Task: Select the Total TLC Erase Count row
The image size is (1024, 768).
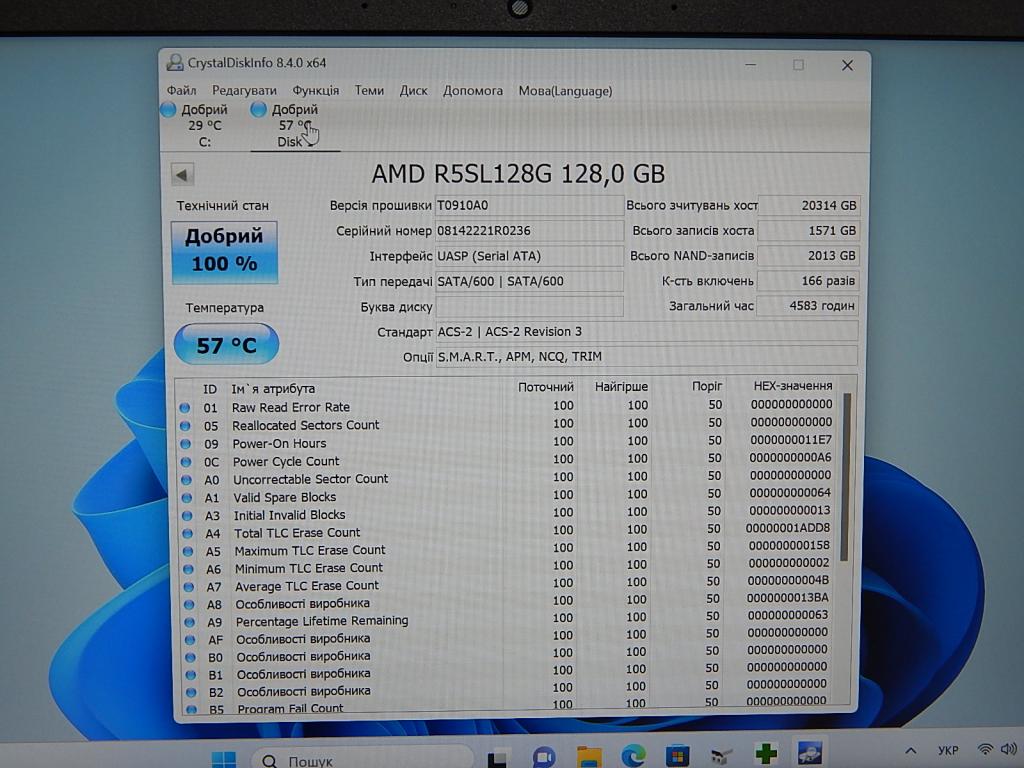Action: pyautogui.click(x=508, y=531)
